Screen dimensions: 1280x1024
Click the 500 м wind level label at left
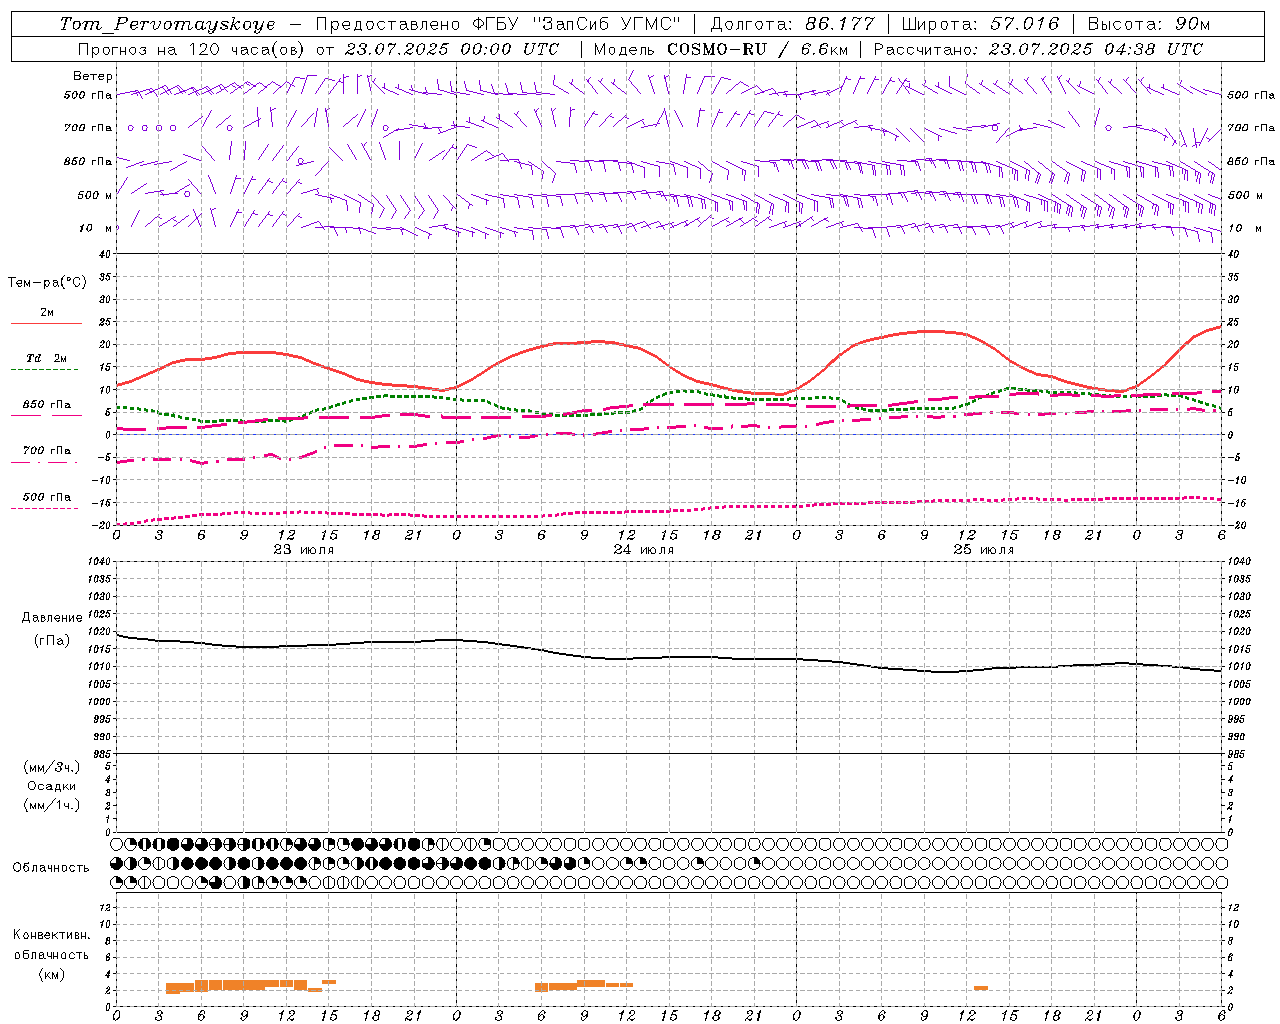[95, 195]
